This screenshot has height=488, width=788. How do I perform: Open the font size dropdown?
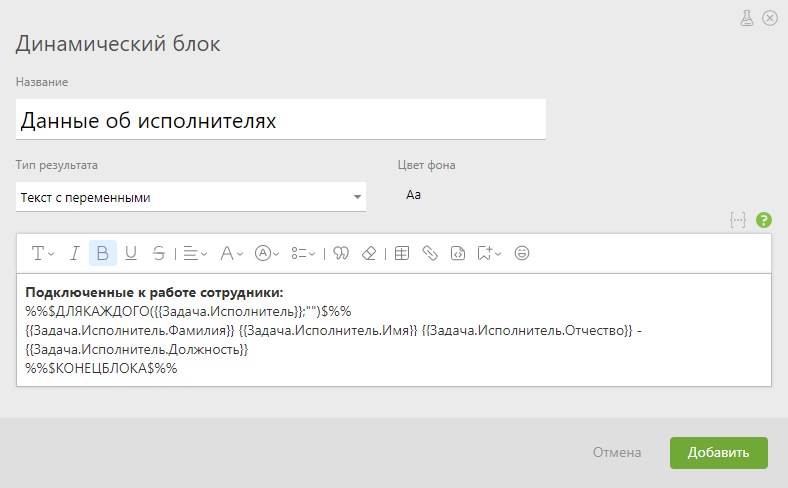click(231, 253)
